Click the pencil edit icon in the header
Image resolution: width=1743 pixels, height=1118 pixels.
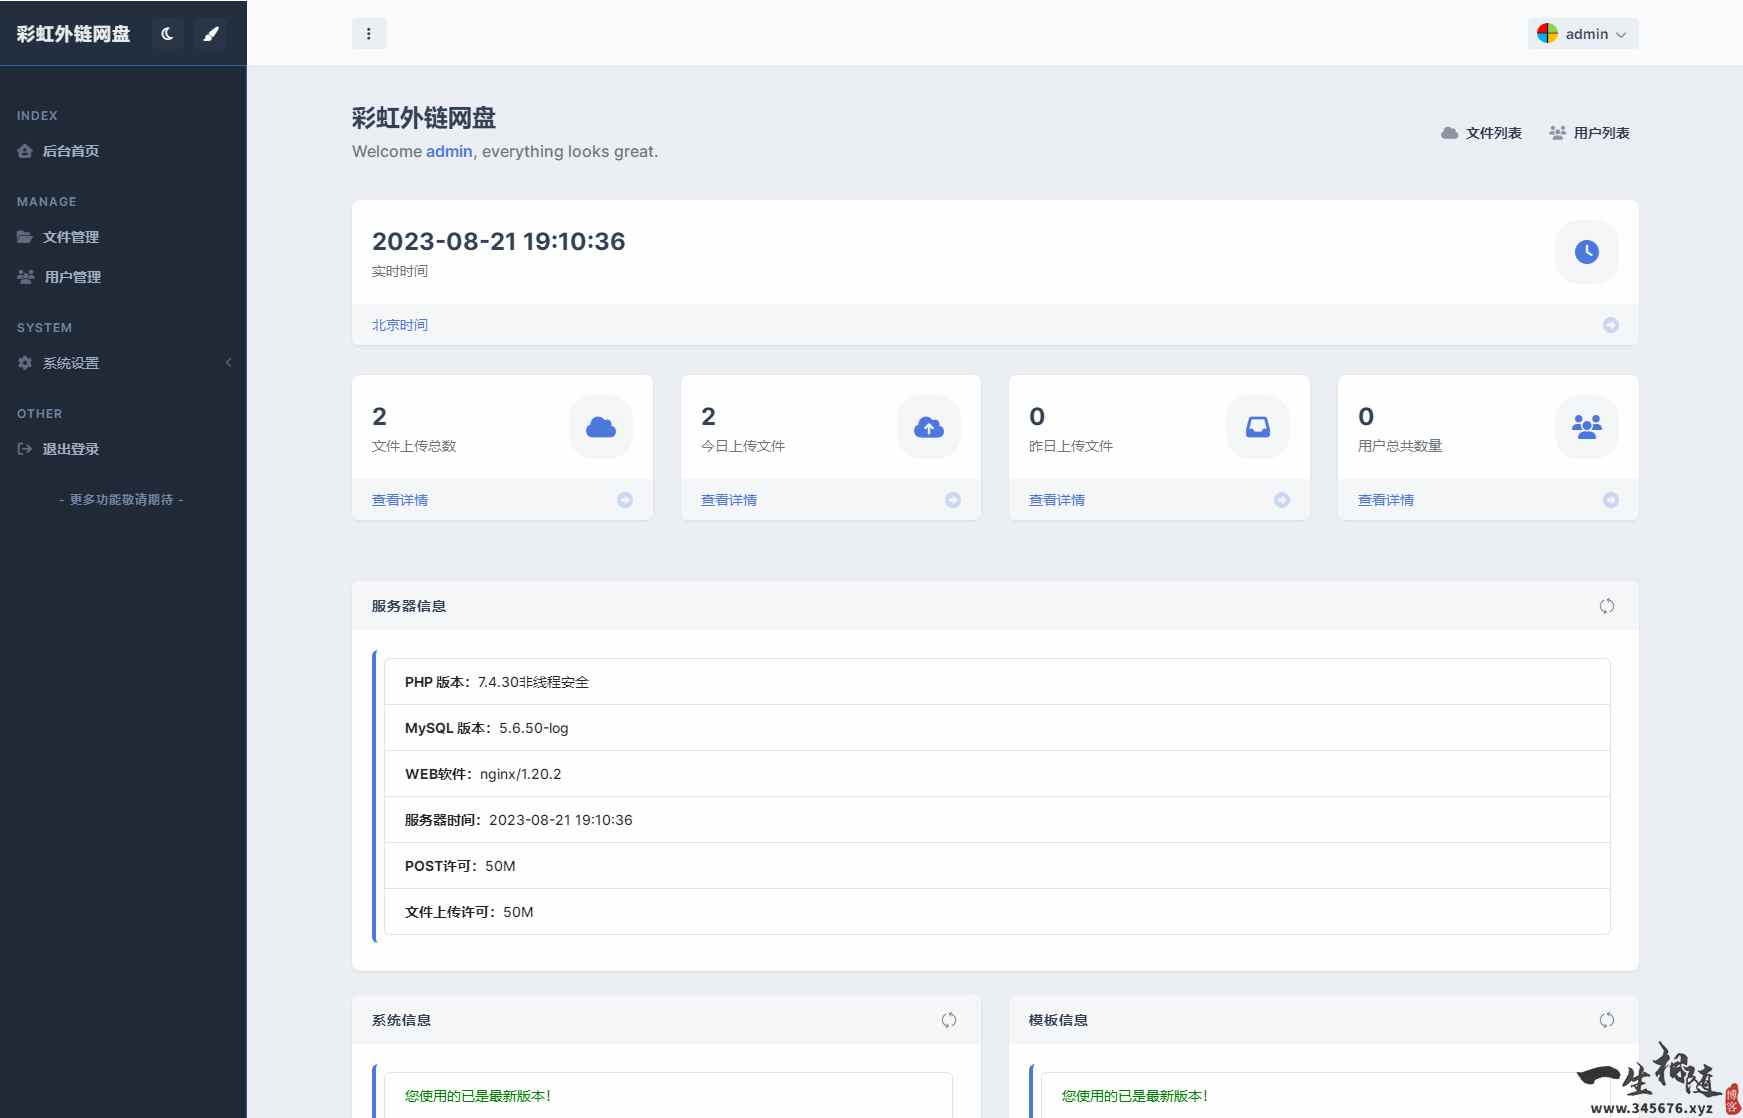(x=210, y=33)
